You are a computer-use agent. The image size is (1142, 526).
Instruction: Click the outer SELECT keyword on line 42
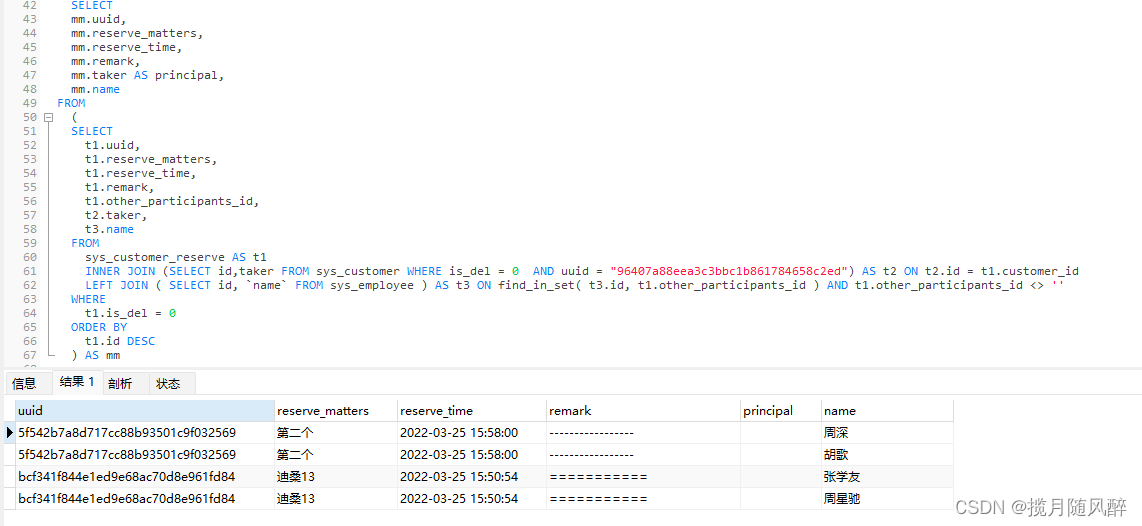click(x=92, y=6)
